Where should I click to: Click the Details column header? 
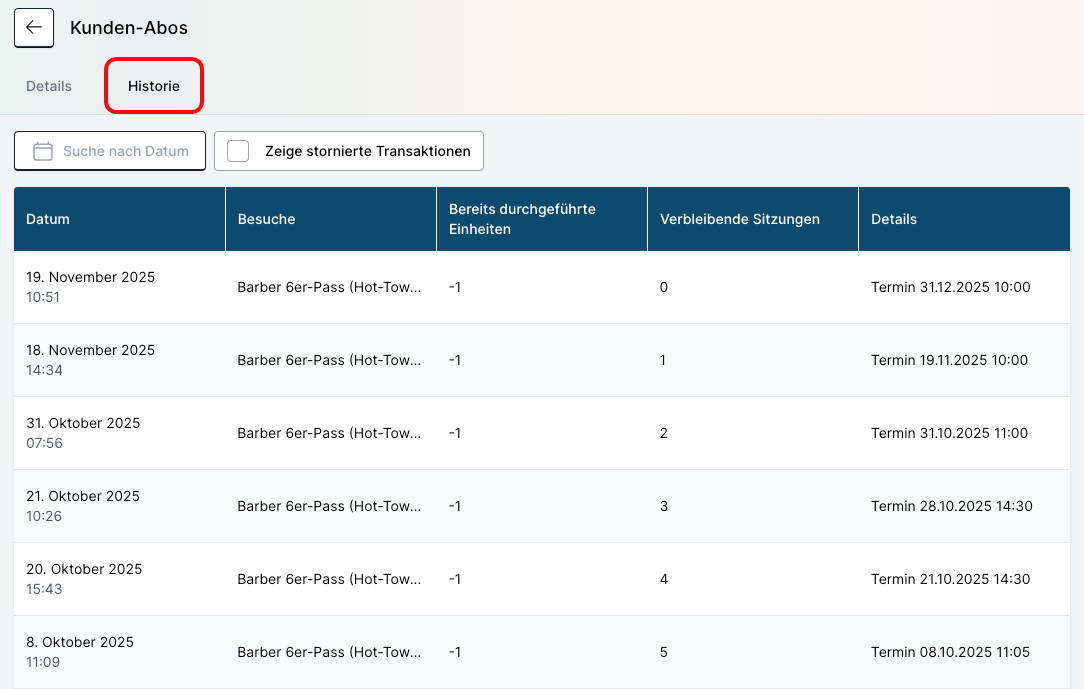pos(894,219)
